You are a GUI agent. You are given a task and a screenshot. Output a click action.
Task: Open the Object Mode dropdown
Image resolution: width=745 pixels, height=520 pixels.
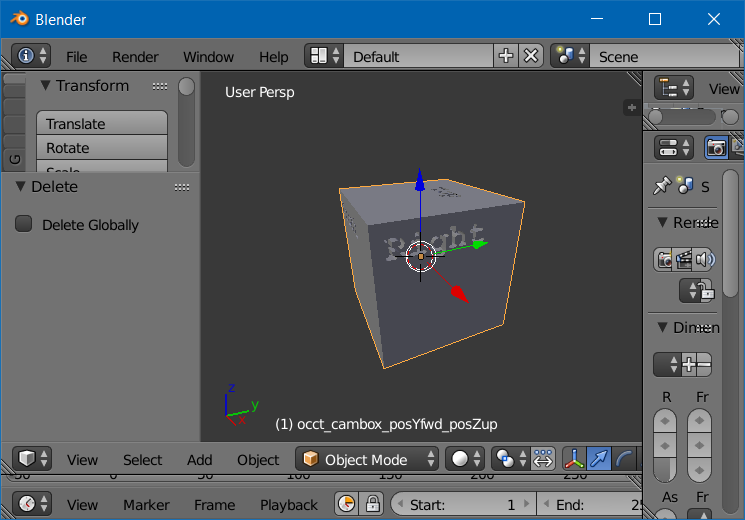click(369, 459)
